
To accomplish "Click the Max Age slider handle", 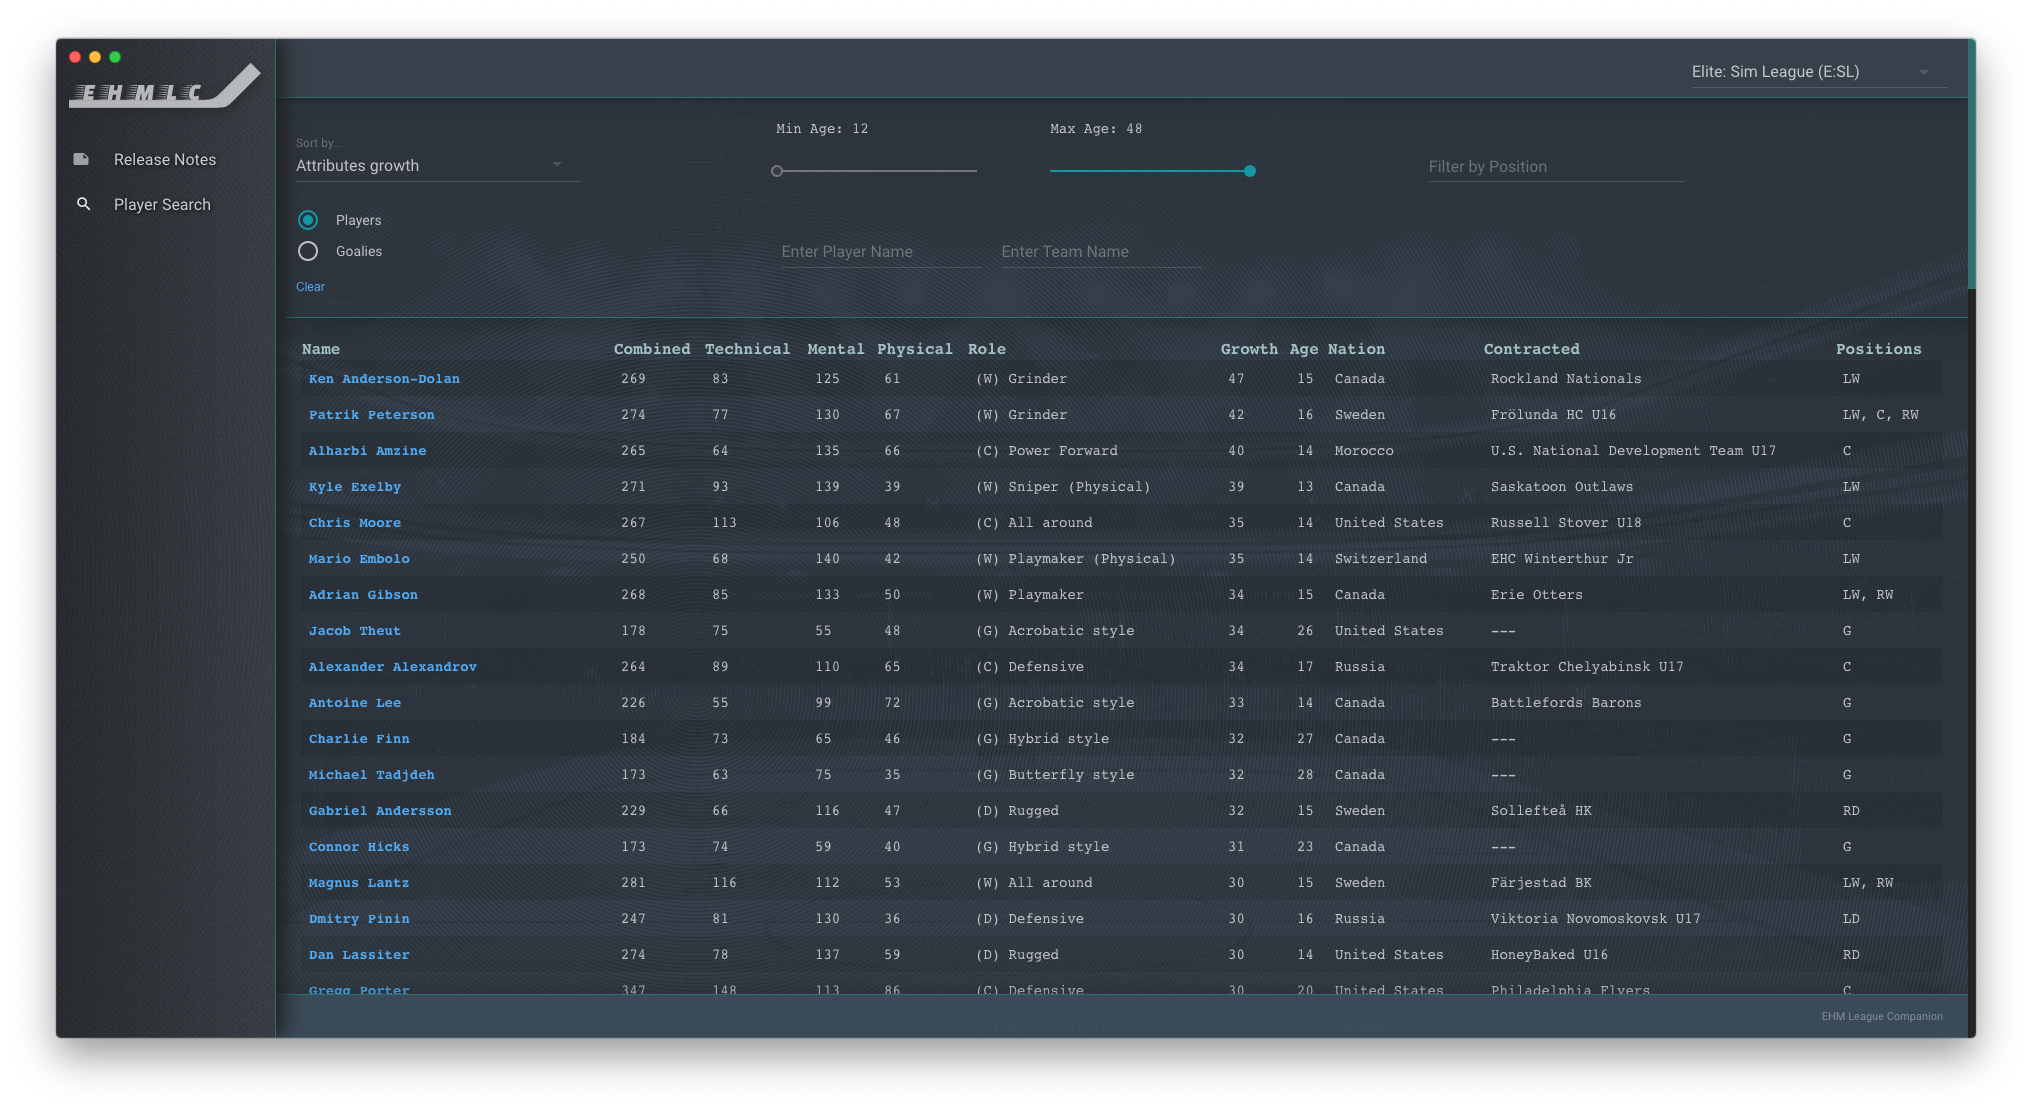I will point(1250,171).
